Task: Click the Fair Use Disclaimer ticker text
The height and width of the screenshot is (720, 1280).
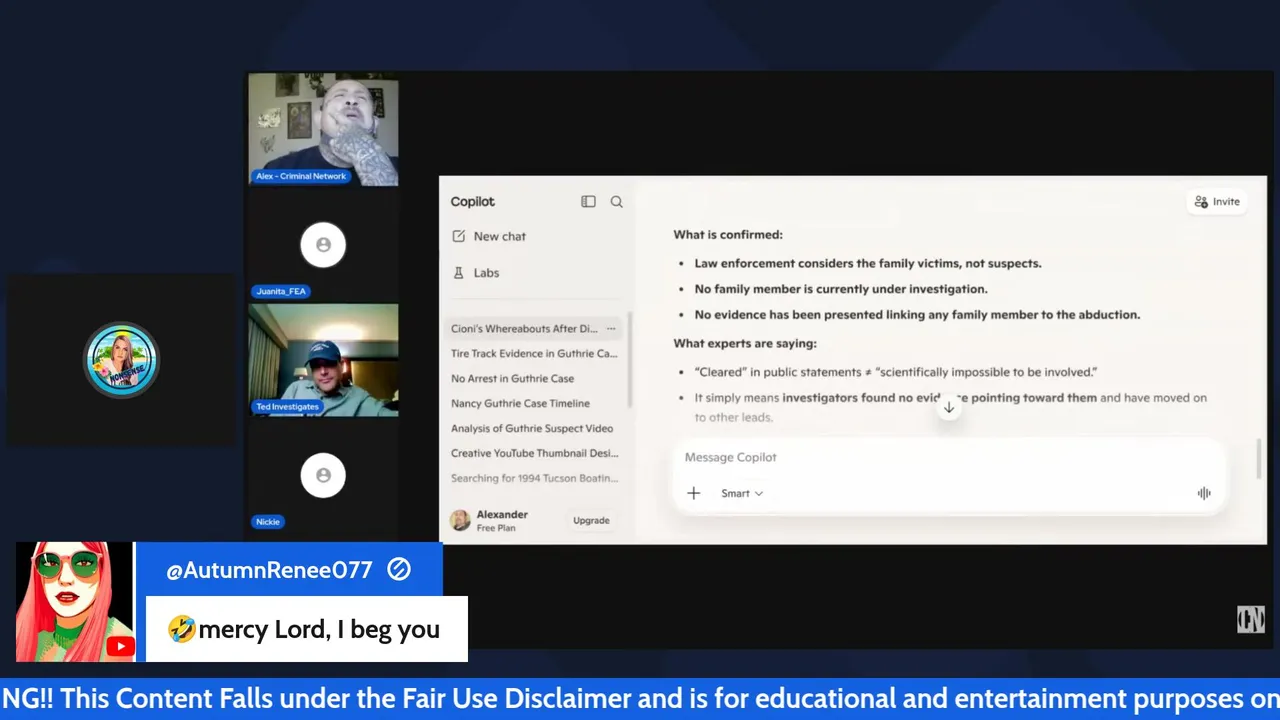Action: 640,699
